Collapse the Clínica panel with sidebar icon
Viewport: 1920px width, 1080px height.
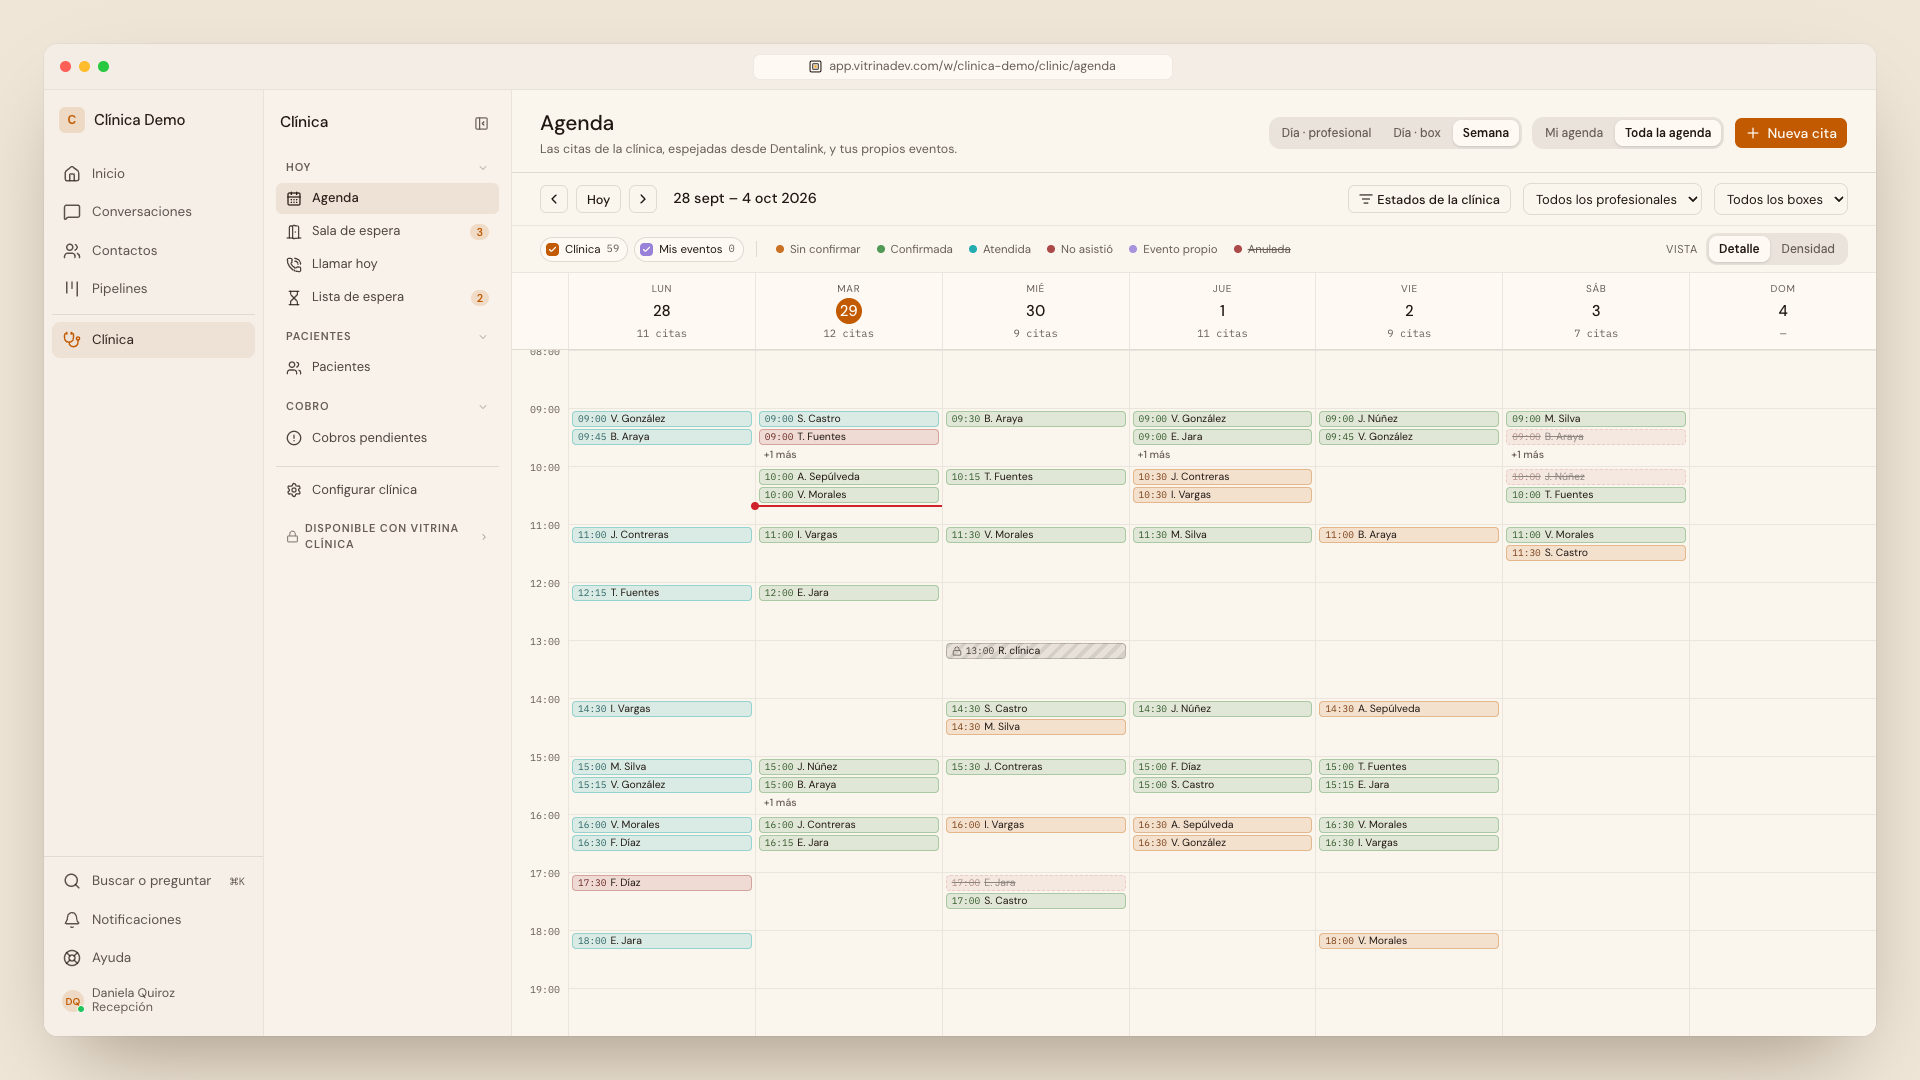pos(481,123)
